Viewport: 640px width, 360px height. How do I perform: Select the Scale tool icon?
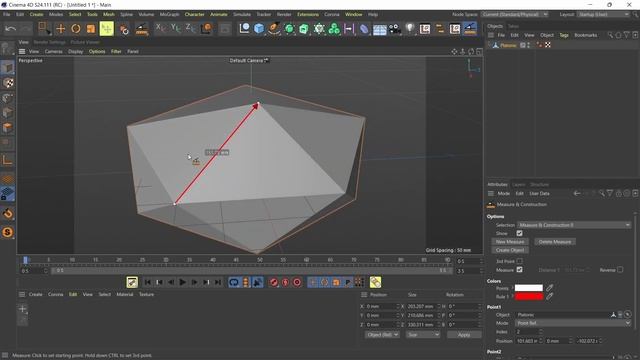click(91, 29)
